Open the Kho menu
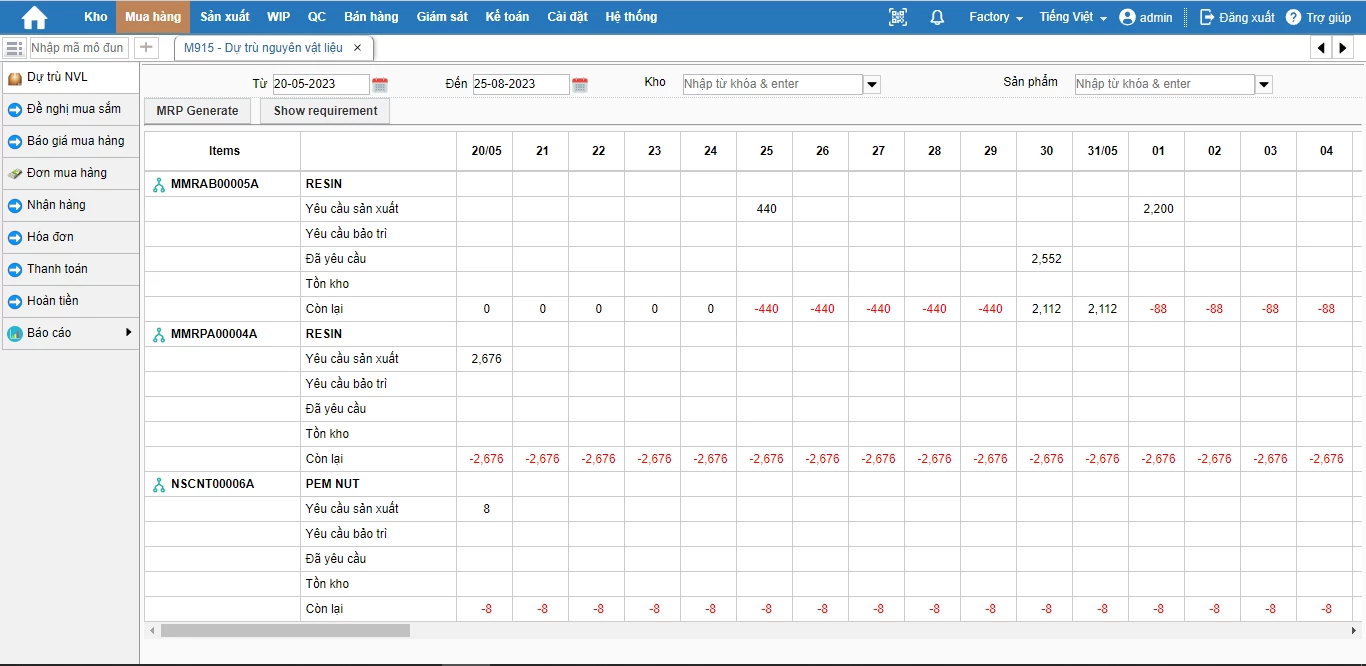1366x666 pixels. point(96,17)
